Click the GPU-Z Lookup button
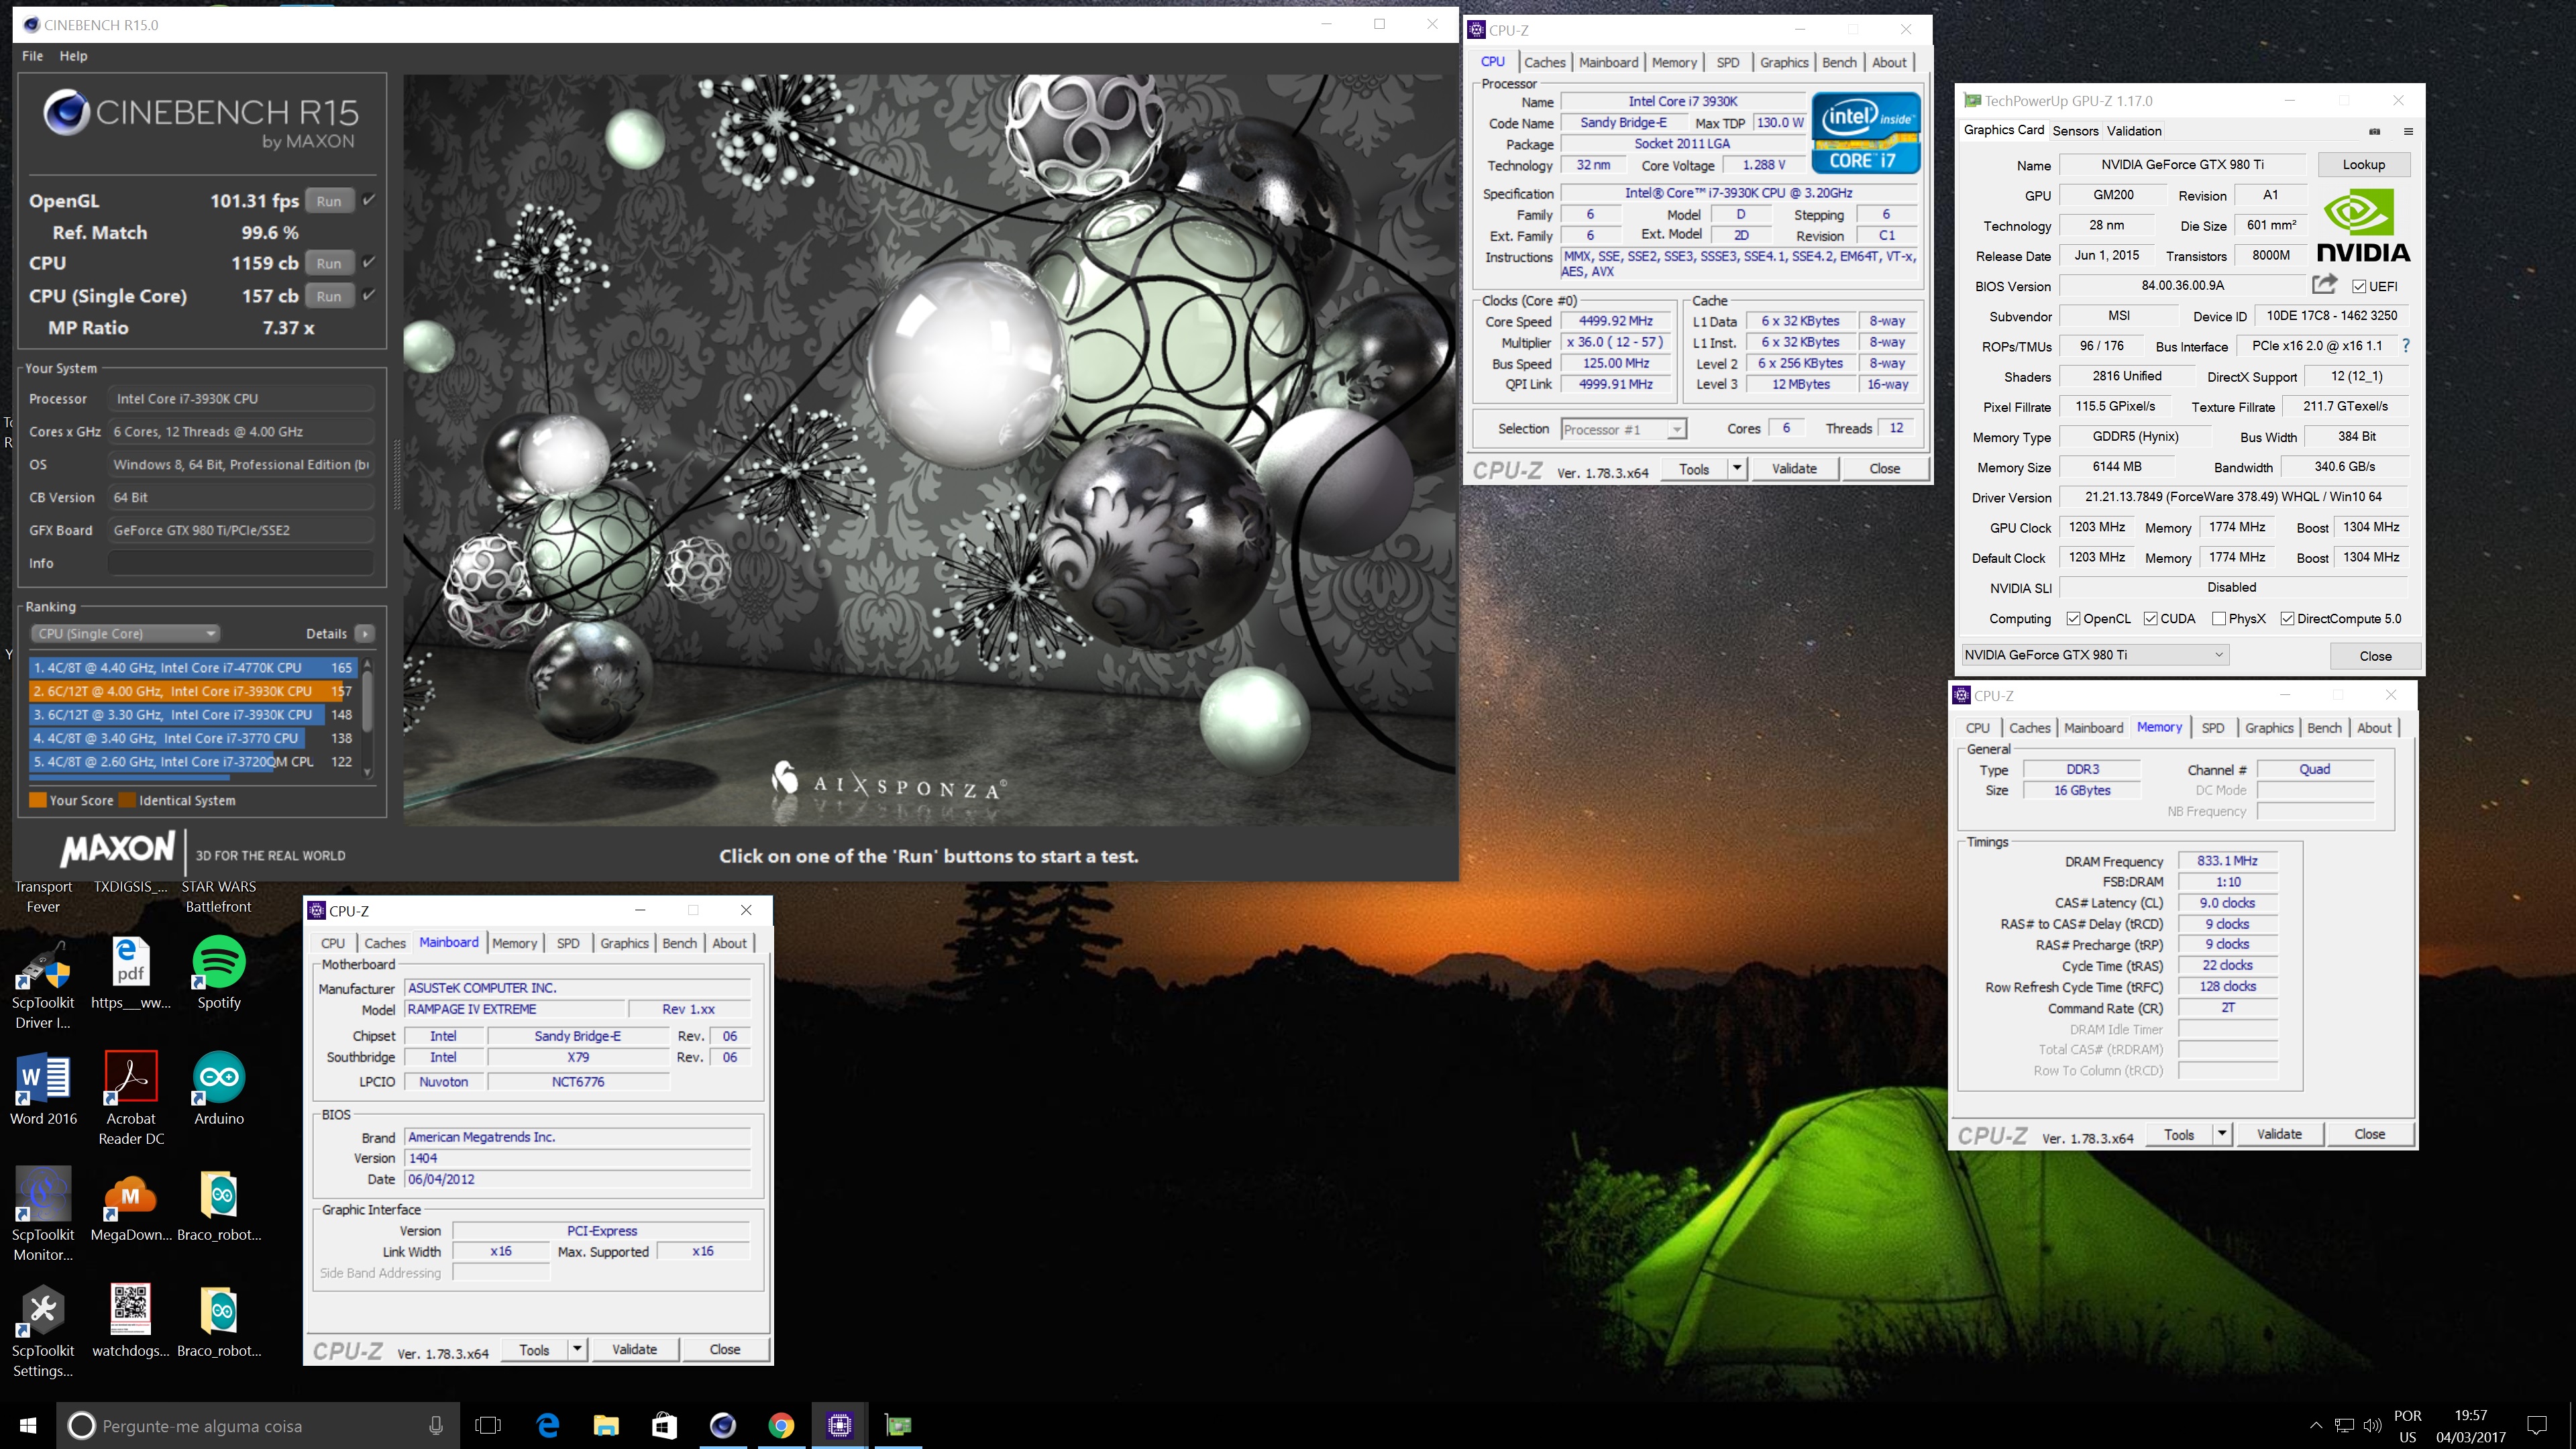Image resolution: width=2576 pixels, height=1449 pixels. tap(2363, 165)
